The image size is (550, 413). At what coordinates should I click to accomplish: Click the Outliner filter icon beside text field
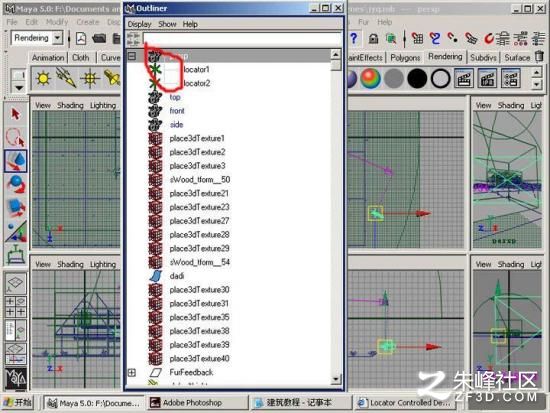pyautogui.click(x=133, y=39)
